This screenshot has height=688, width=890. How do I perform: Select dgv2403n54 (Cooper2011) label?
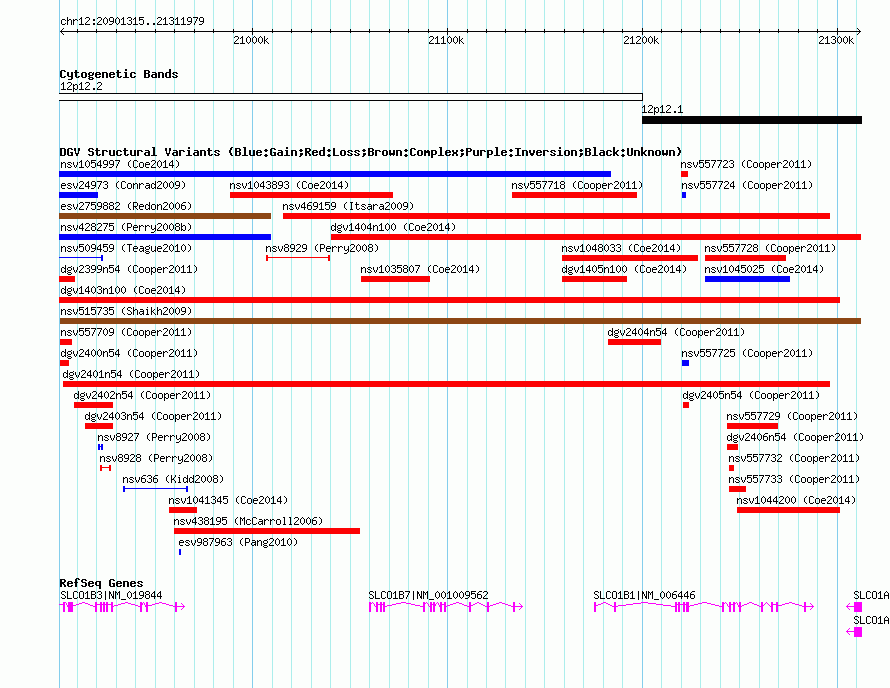(153, 416)
